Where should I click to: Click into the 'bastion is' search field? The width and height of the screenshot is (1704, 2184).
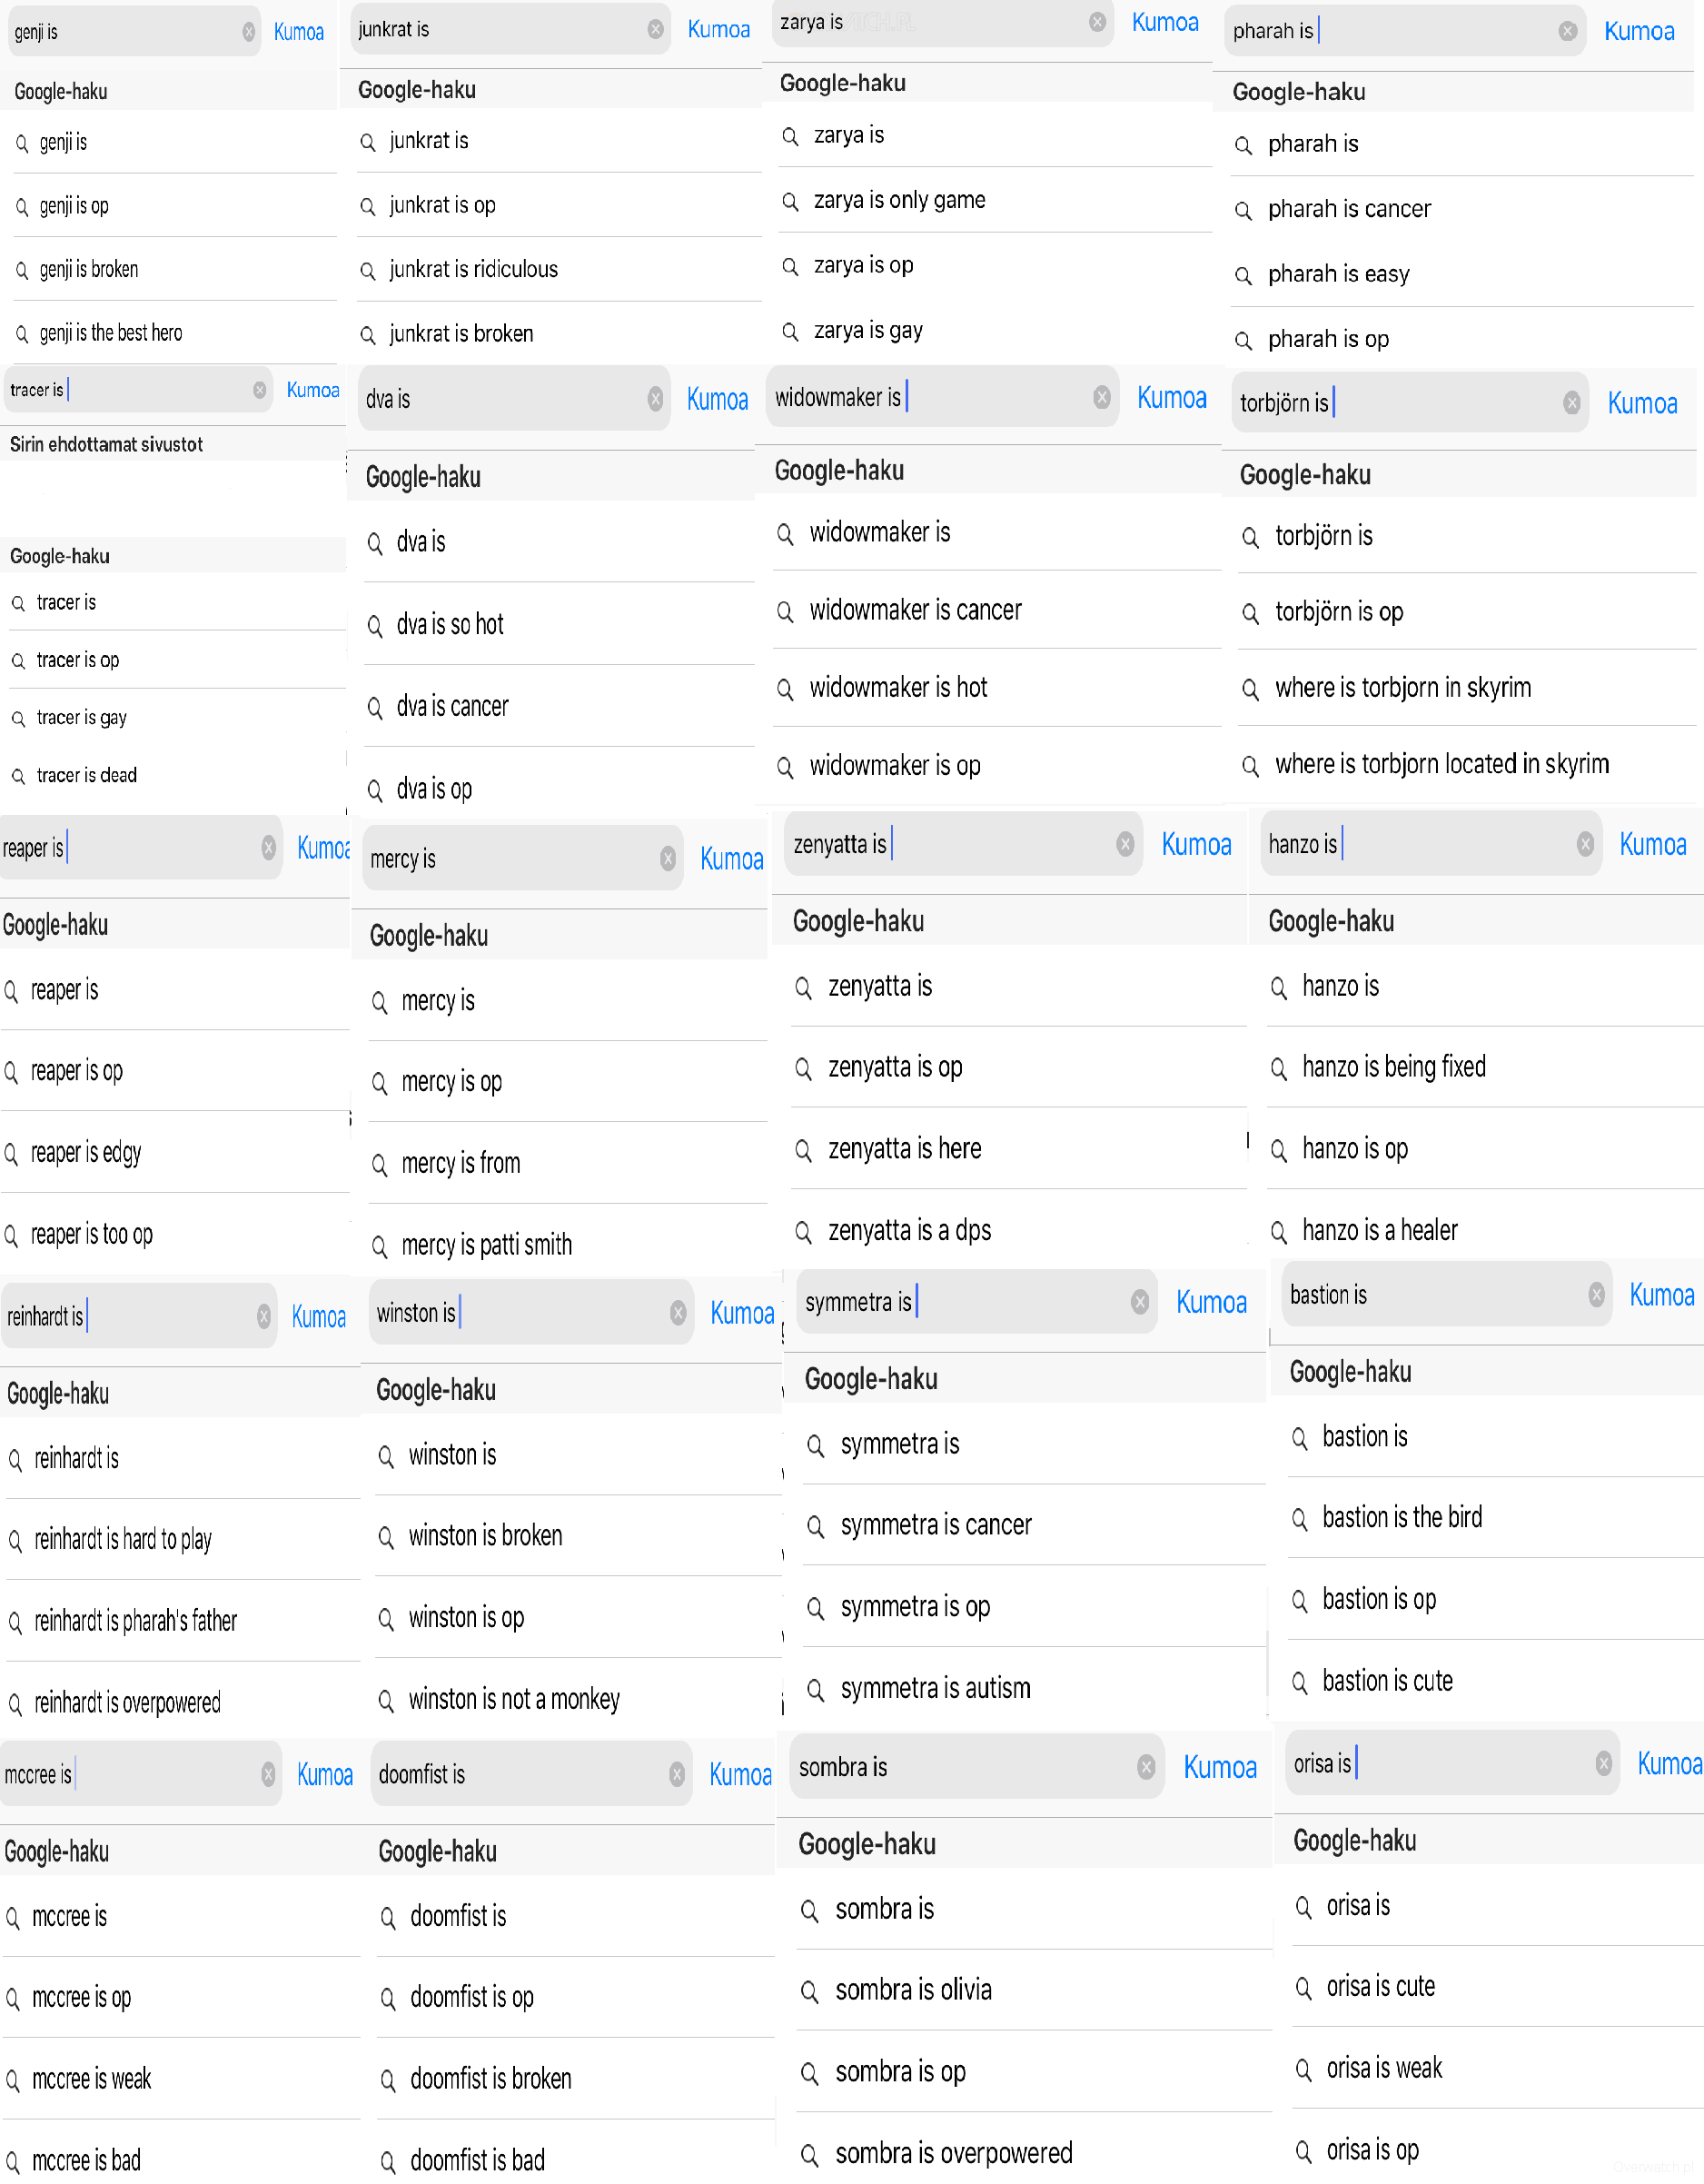point(1430,1295)
